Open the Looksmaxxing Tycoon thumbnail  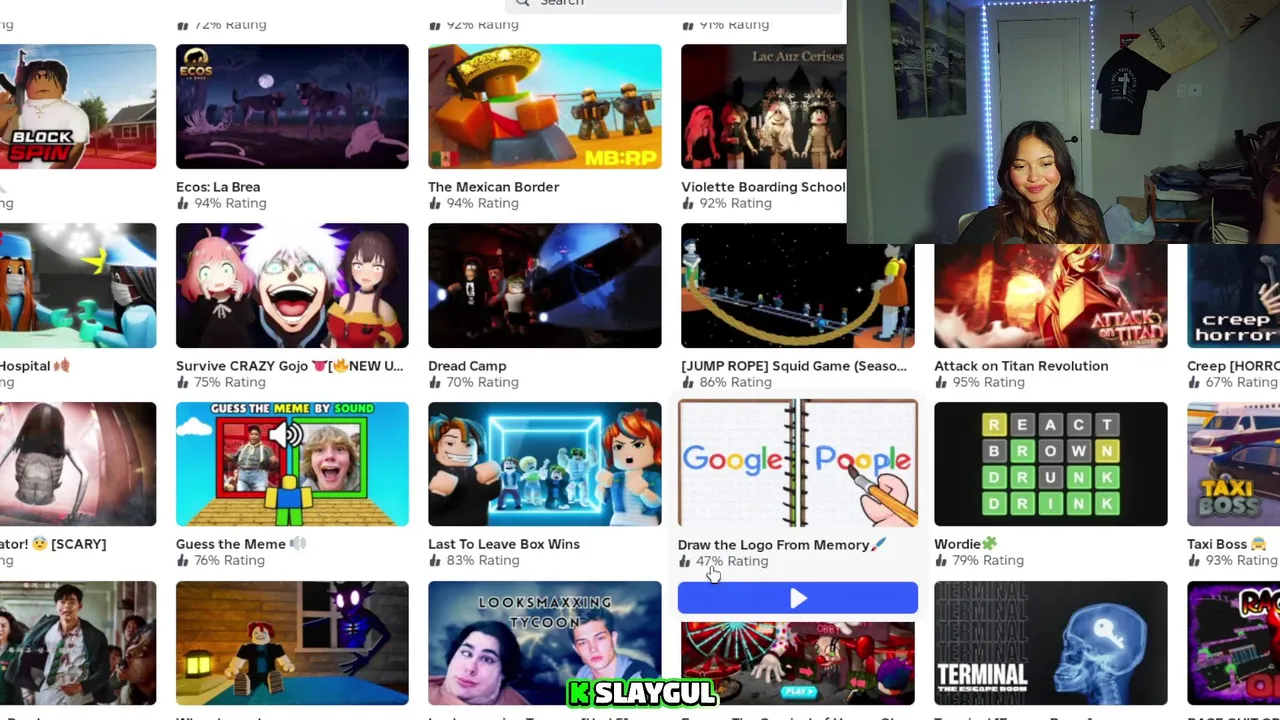click(544, 642)
